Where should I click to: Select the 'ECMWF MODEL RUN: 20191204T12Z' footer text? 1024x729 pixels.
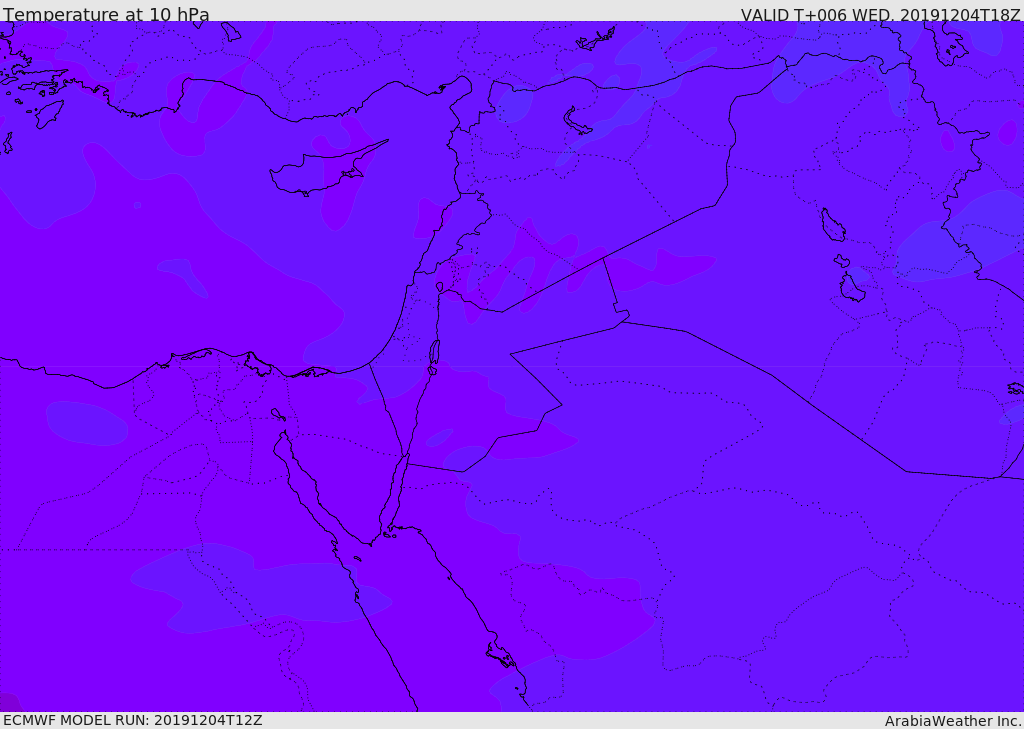[133, 720]
